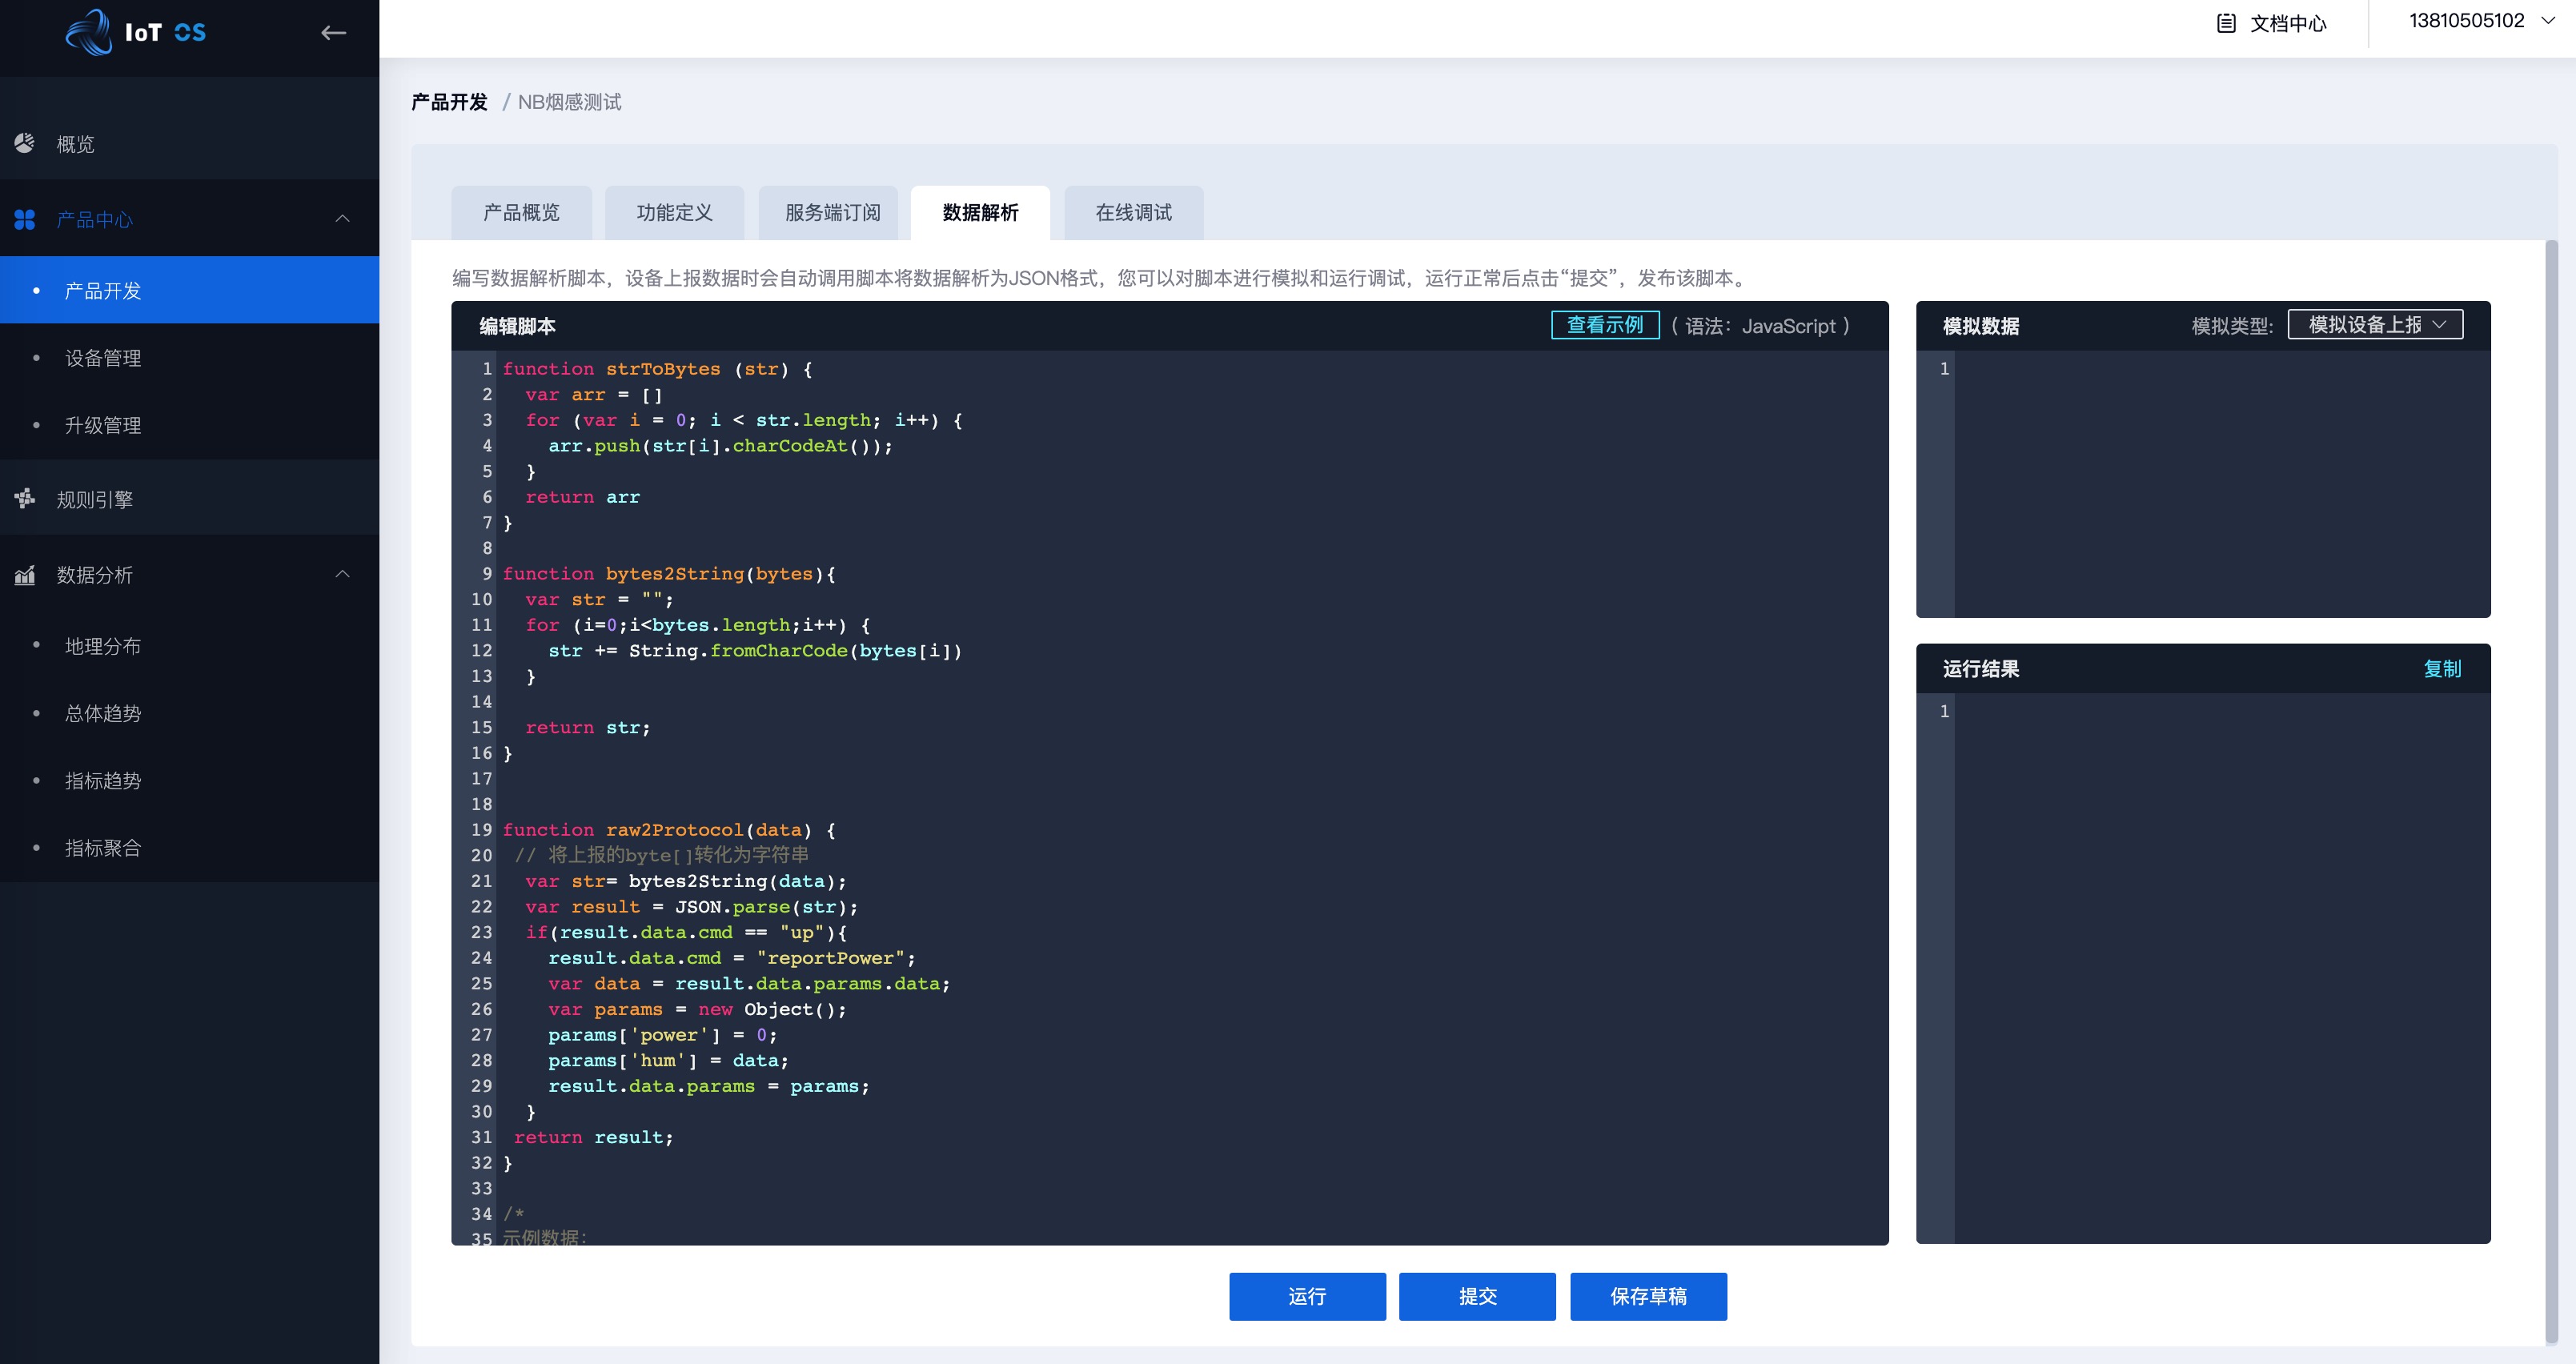Screen dimensions: 2576x1364
Task: Click the 文档中心 document icon
Action: 2225,23
